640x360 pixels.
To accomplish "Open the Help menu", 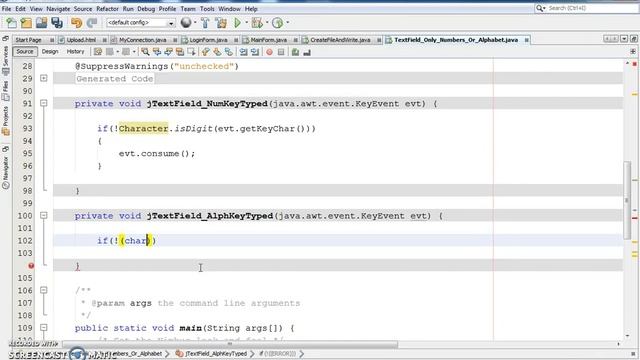I will coord(251,9).
